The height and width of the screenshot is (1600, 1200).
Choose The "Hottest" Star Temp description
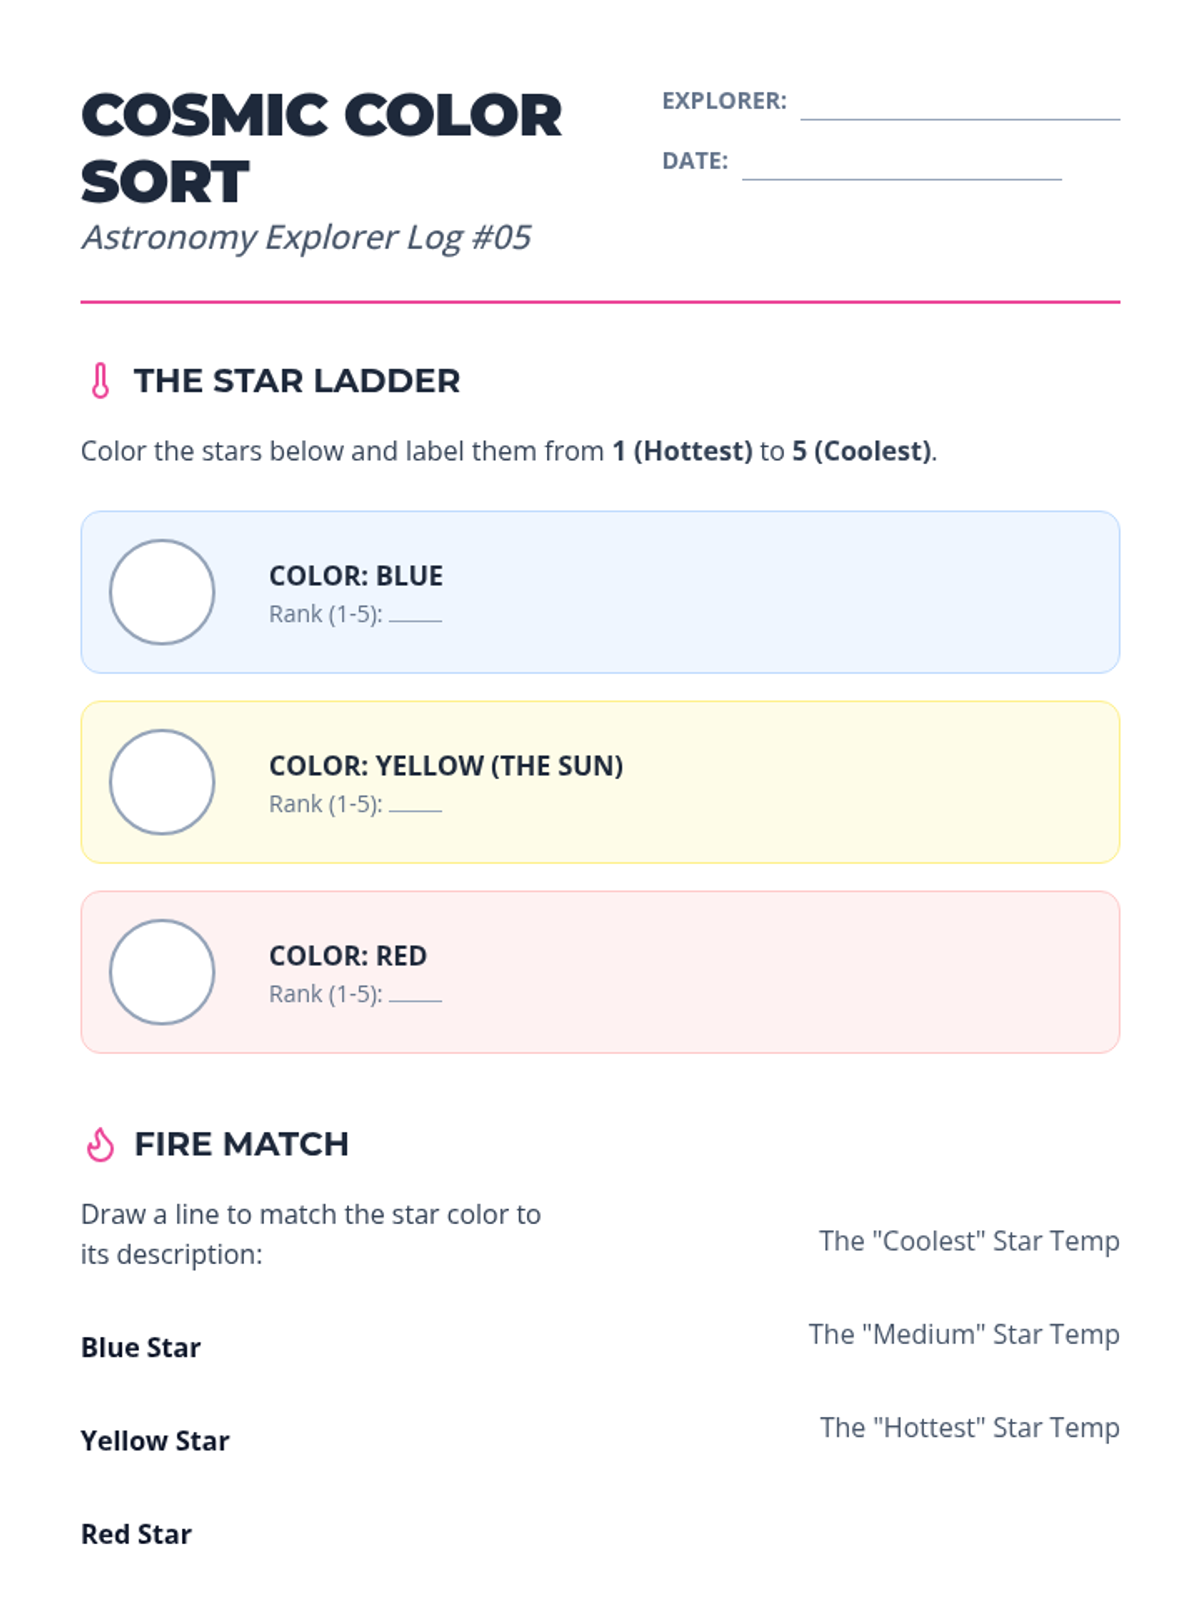pyautogui.click(x=970, y=1428)
